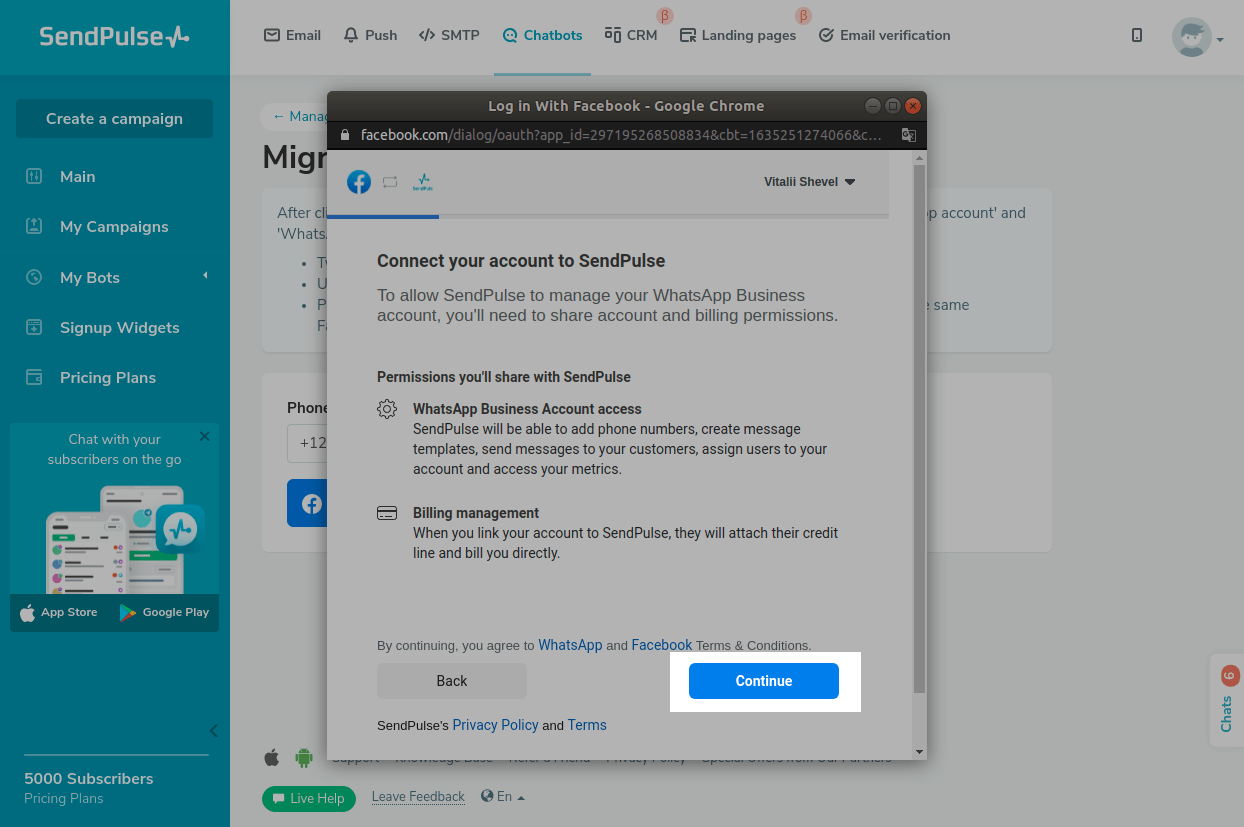Click the Facebook login button behind dialog
1244x827 pixels.
pyautogui.click(x=308, y=503)
